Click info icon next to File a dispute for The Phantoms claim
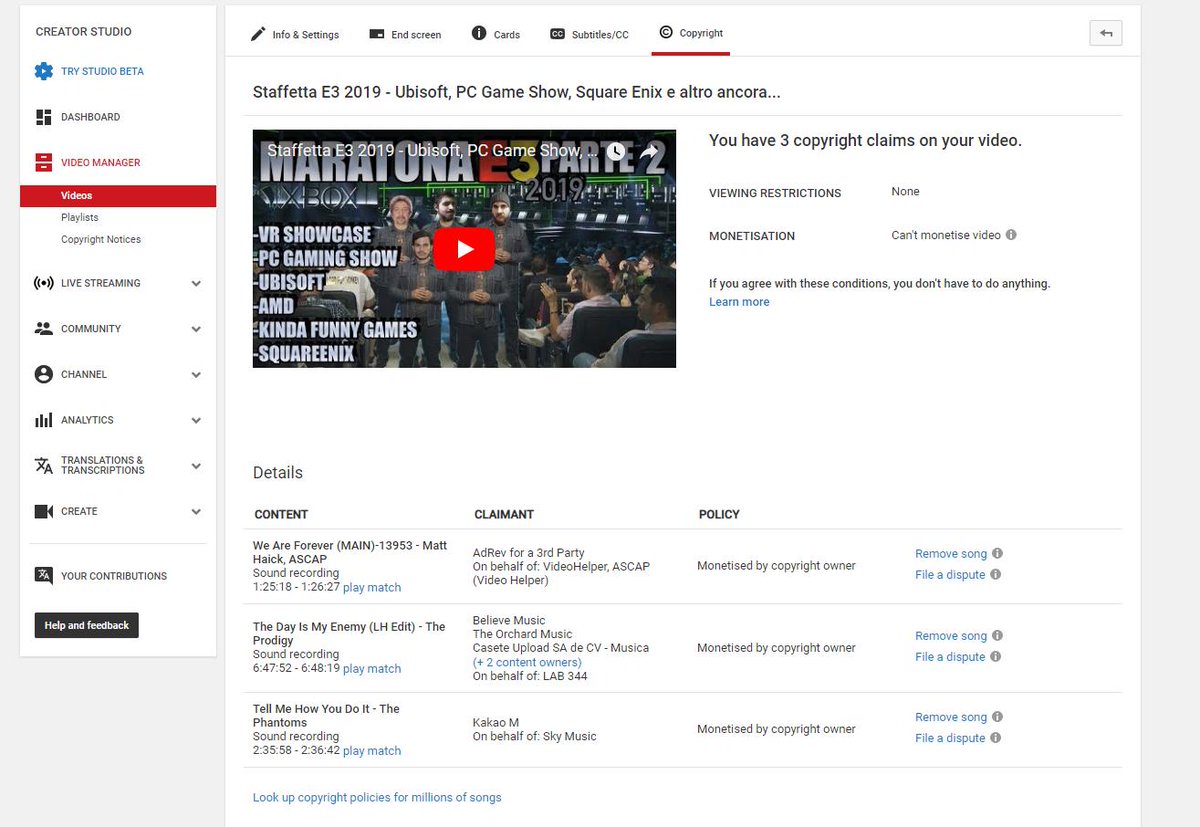This screenshot has height=827, width=1200. pos(996,738)
